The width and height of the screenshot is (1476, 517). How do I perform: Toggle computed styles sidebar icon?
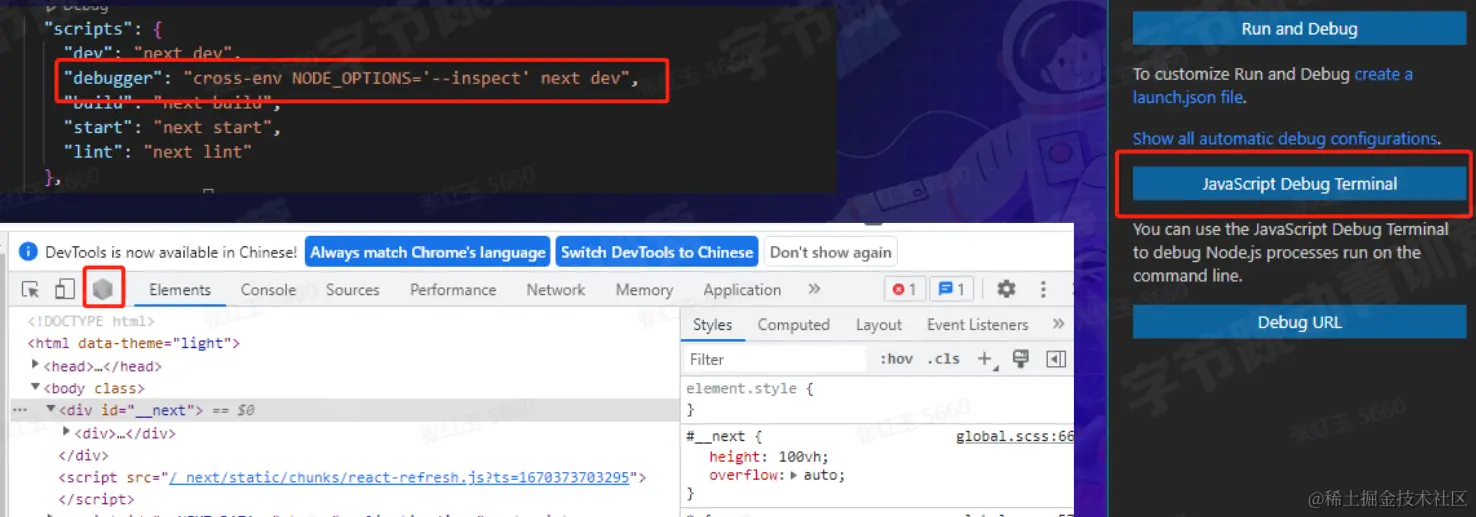click(1055, 359)
